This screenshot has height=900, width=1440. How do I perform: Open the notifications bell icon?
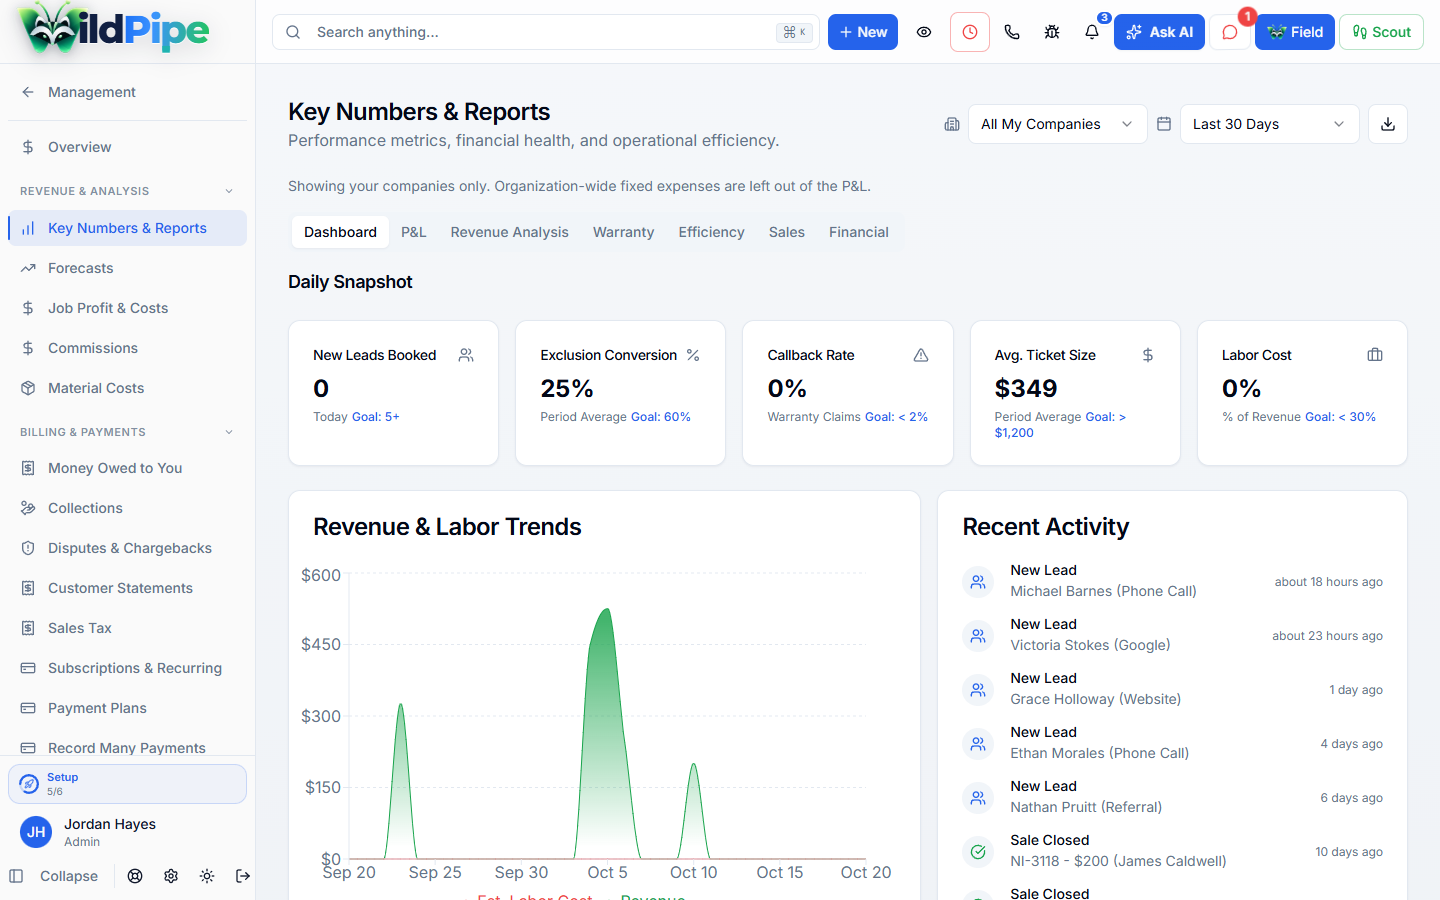click(x=1092, y=32)
